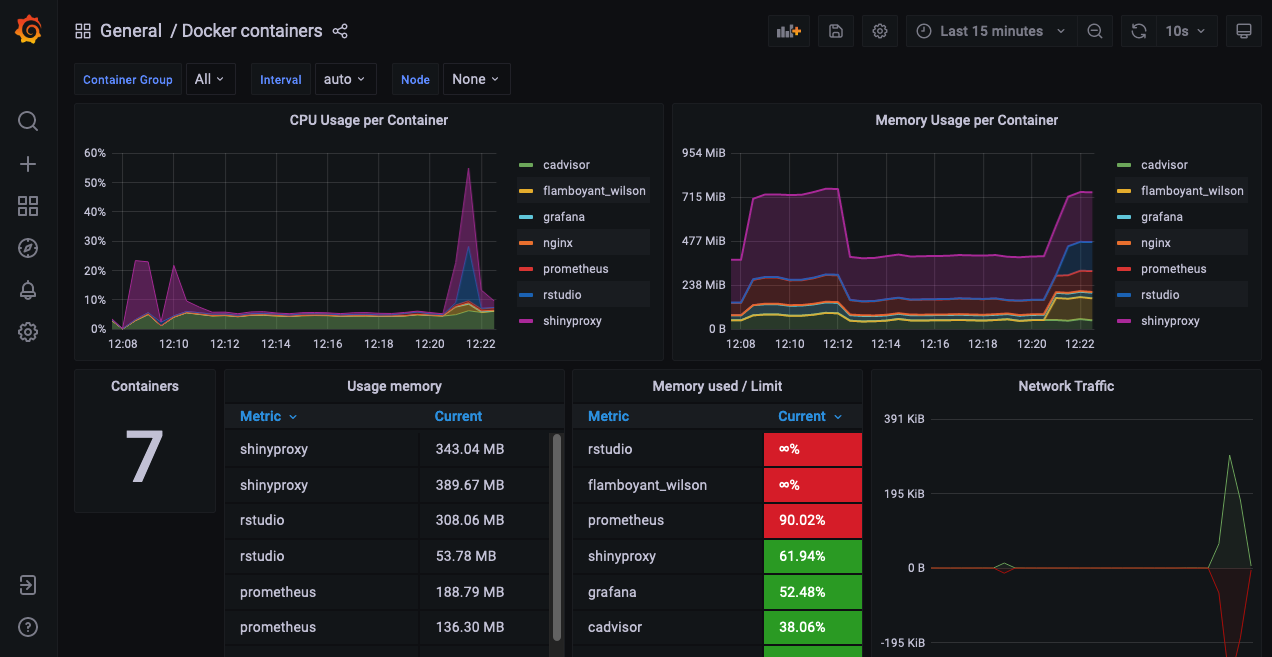The width and height of the screenshot is (1272, 657).
Task: Open the Container Group All dropdown
Action: 210,79
